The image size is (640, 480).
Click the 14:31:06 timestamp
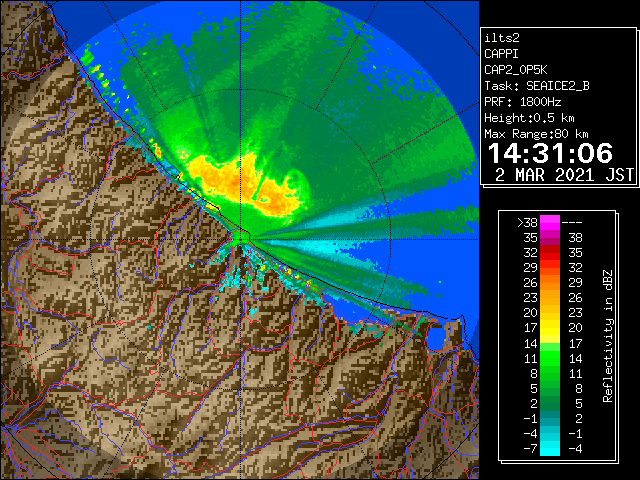coord(550,153)
